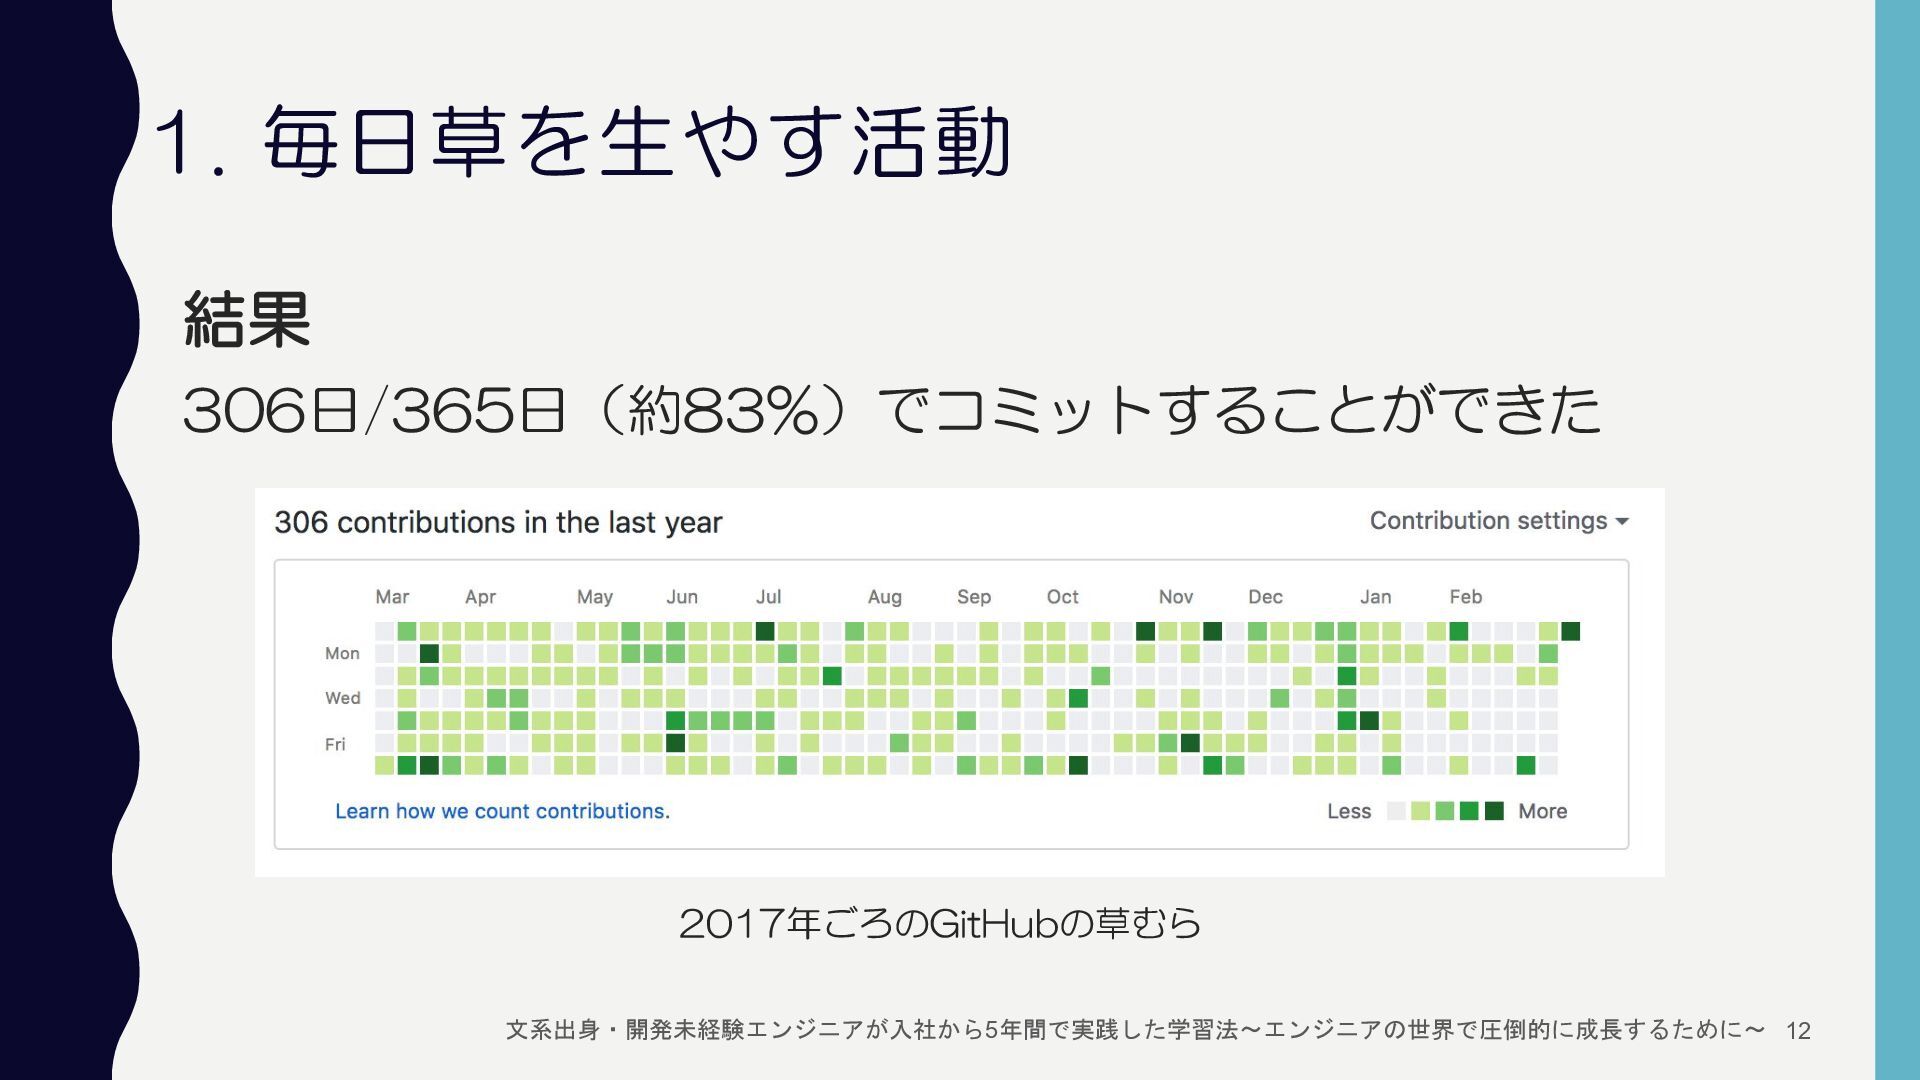Click the Feb month label
This screenshot has width=1920, height=1080.
(x=1465, y=597)
